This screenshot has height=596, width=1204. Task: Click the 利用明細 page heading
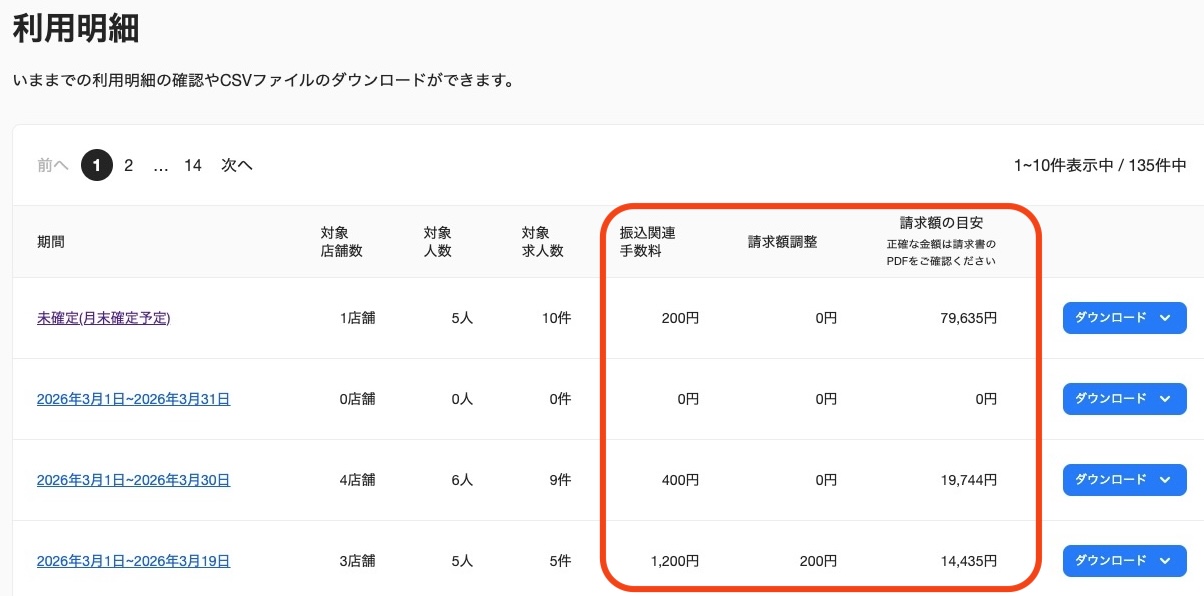(x=75, y=28)
